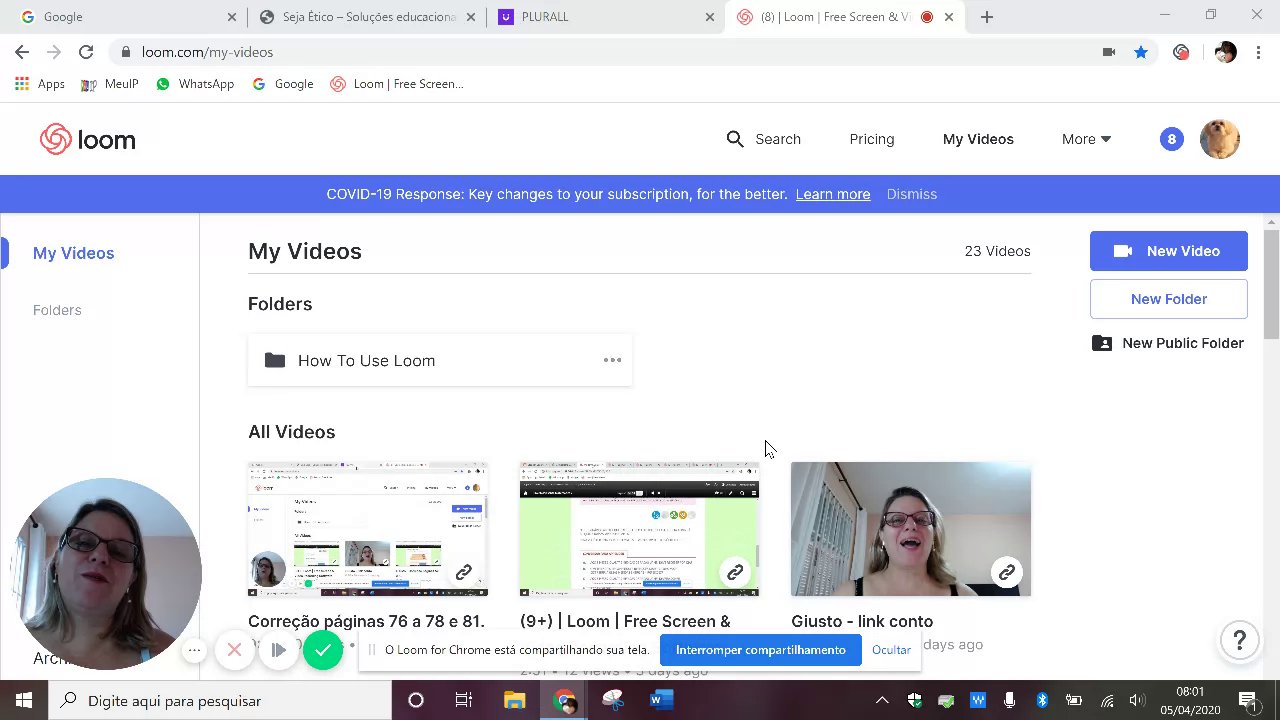Switch to the PLURALL tab

click(605, 17)
